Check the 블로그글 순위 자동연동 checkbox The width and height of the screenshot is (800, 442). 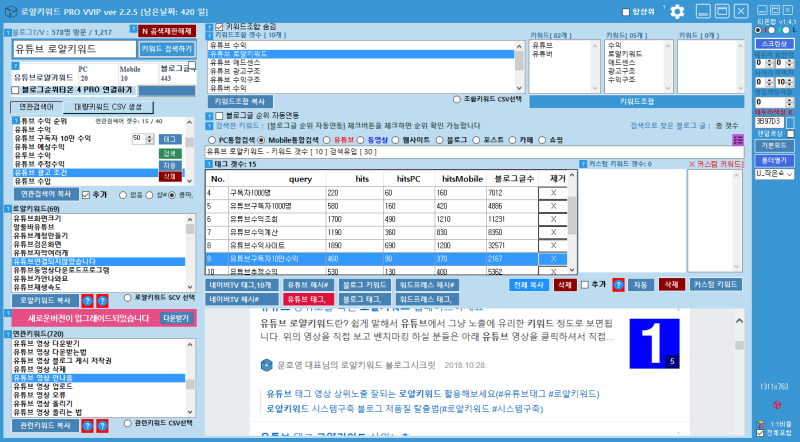(219, 116)
